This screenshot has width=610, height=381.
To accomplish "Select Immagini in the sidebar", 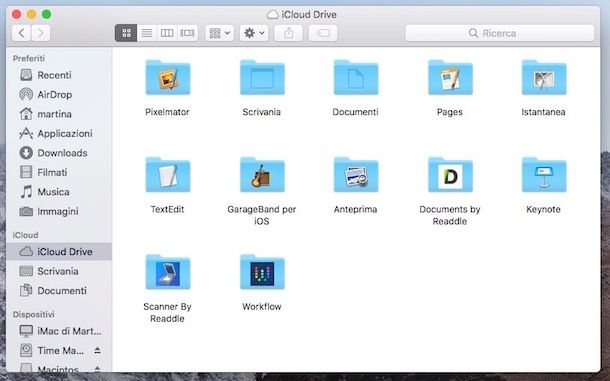I will 59,211.
